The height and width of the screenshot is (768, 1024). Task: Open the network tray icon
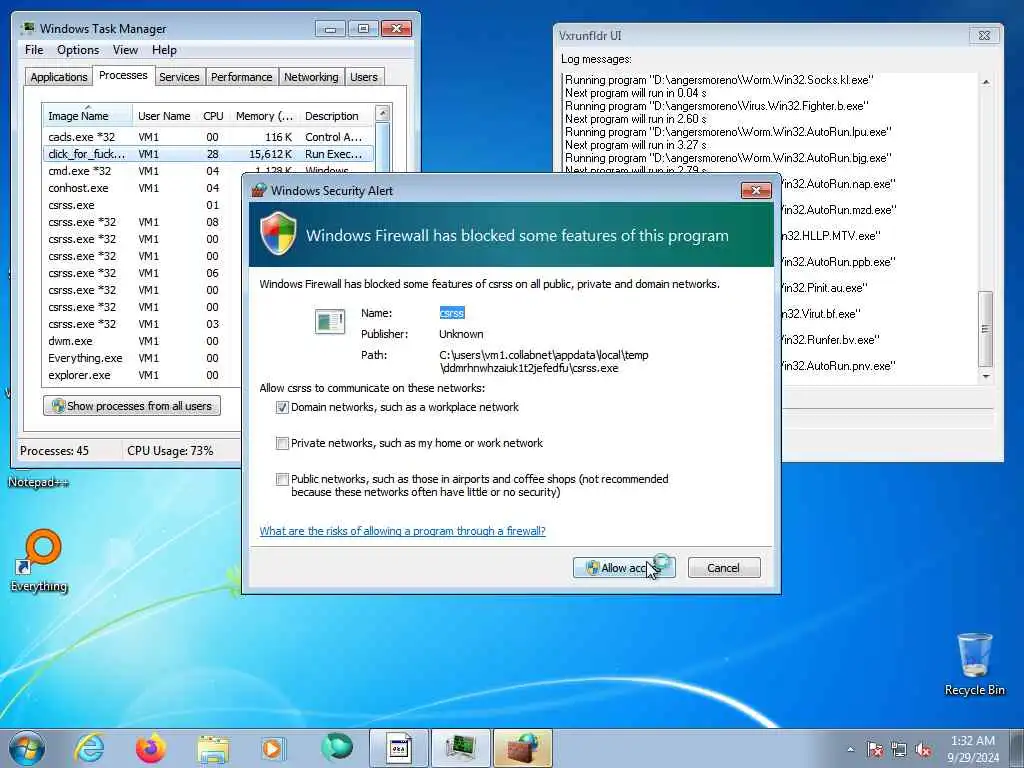899,750
